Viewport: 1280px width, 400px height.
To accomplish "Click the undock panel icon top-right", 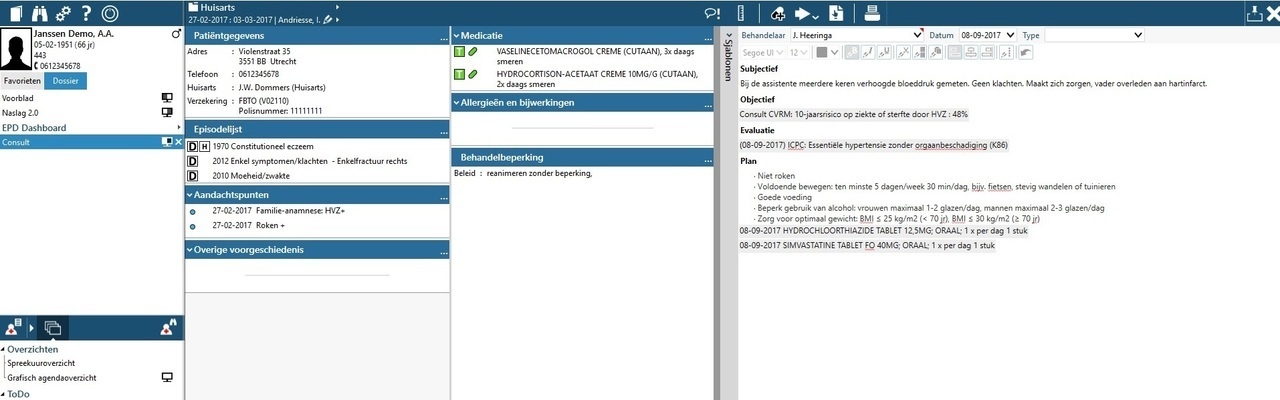I will (x=1255, y=13).
